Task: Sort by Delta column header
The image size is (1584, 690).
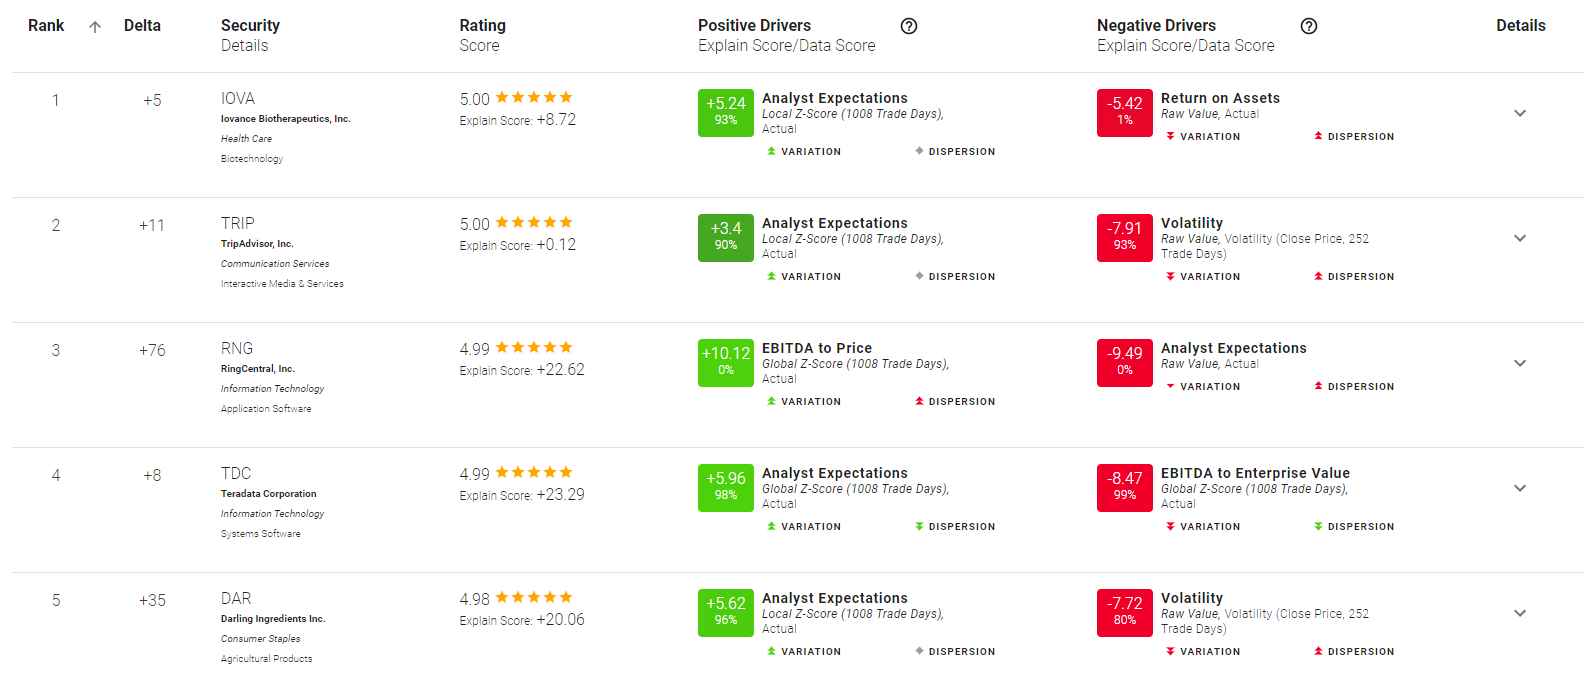Action: coord(142,26)
